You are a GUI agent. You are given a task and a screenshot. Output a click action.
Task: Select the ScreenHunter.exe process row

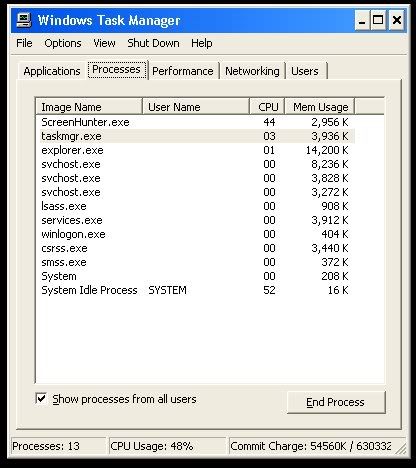pos(197,122)
